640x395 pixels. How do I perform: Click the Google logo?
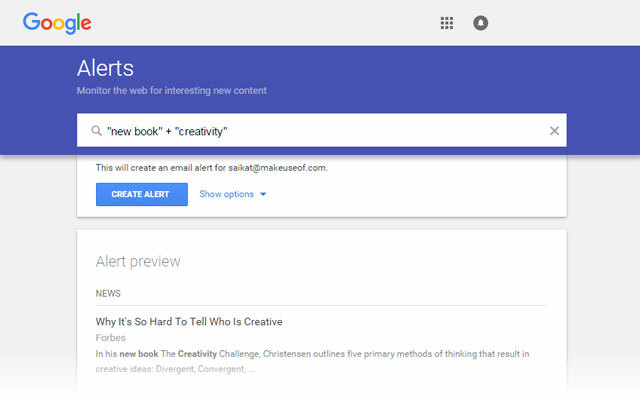coord(57,23)
